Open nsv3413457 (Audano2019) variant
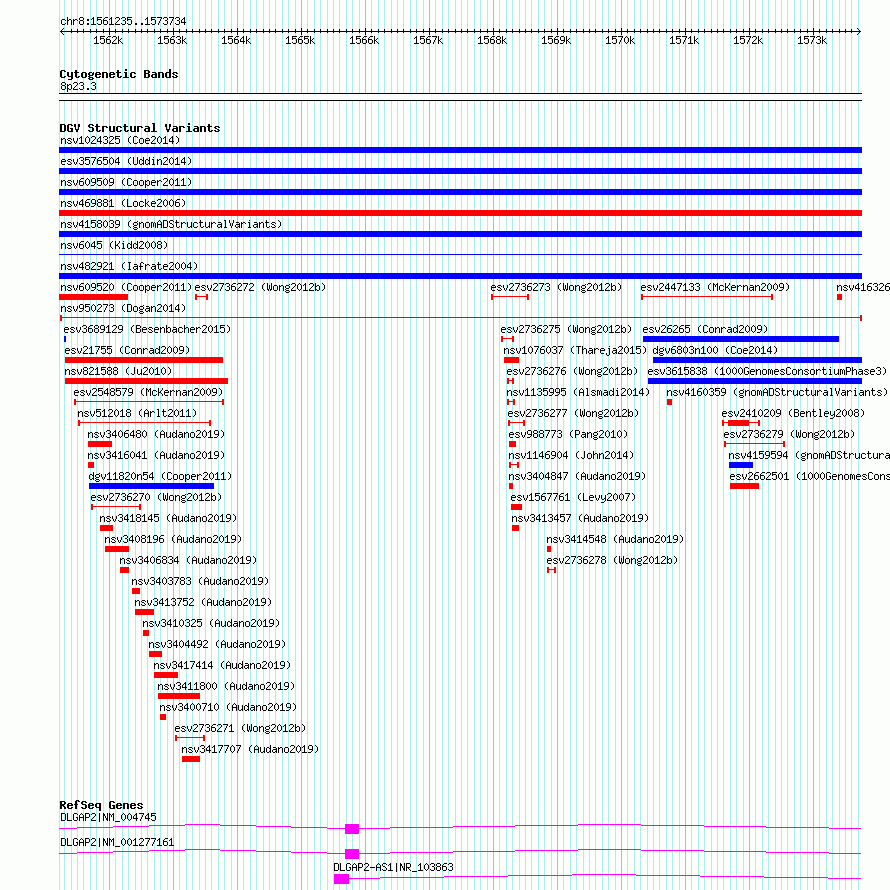Image resolution: width=890 pixels, height=890 pixels. point(580,518)
